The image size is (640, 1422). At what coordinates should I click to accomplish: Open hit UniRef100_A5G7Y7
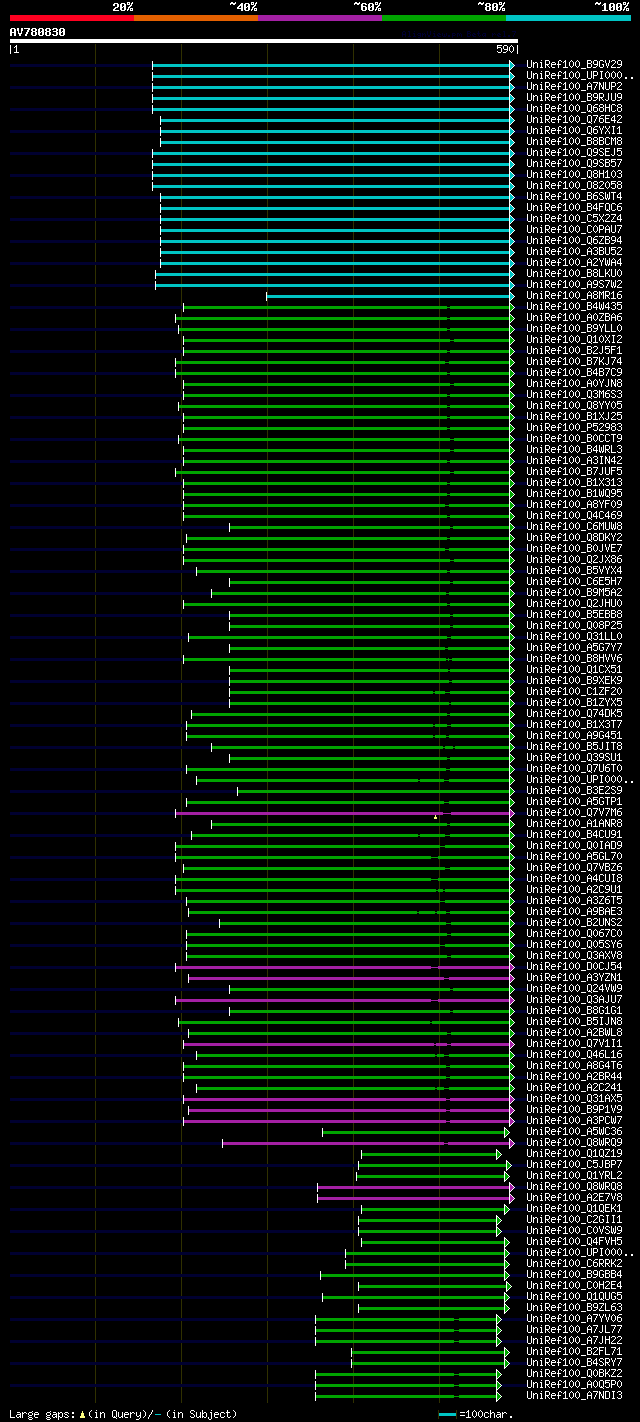(575, 647)
